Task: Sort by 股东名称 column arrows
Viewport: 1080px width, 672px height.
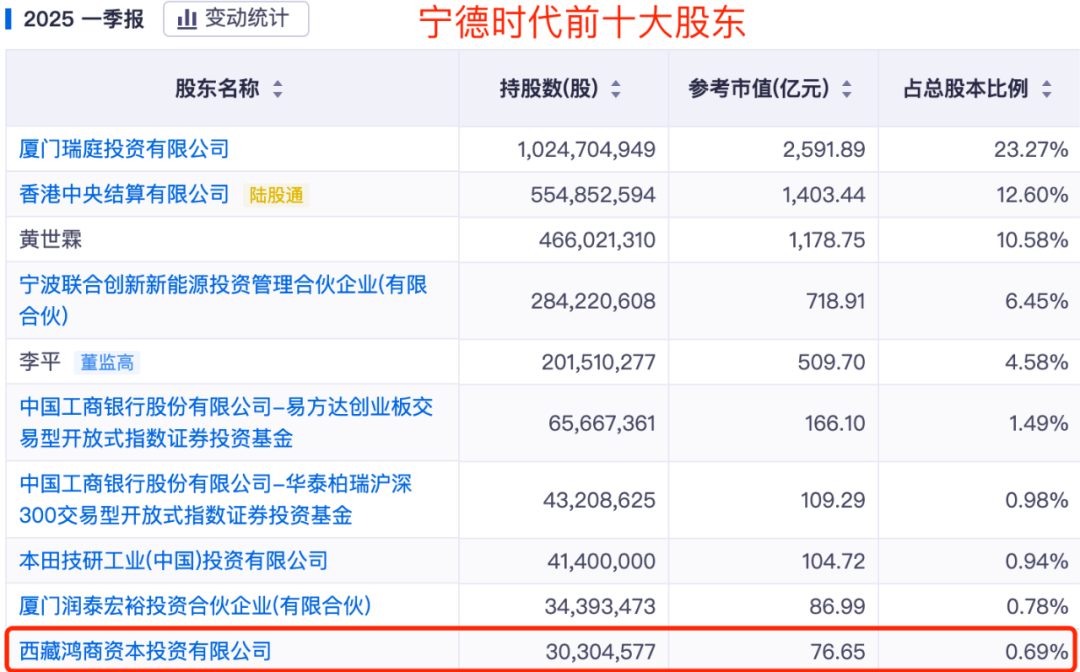Action: (x=278, y=89)
